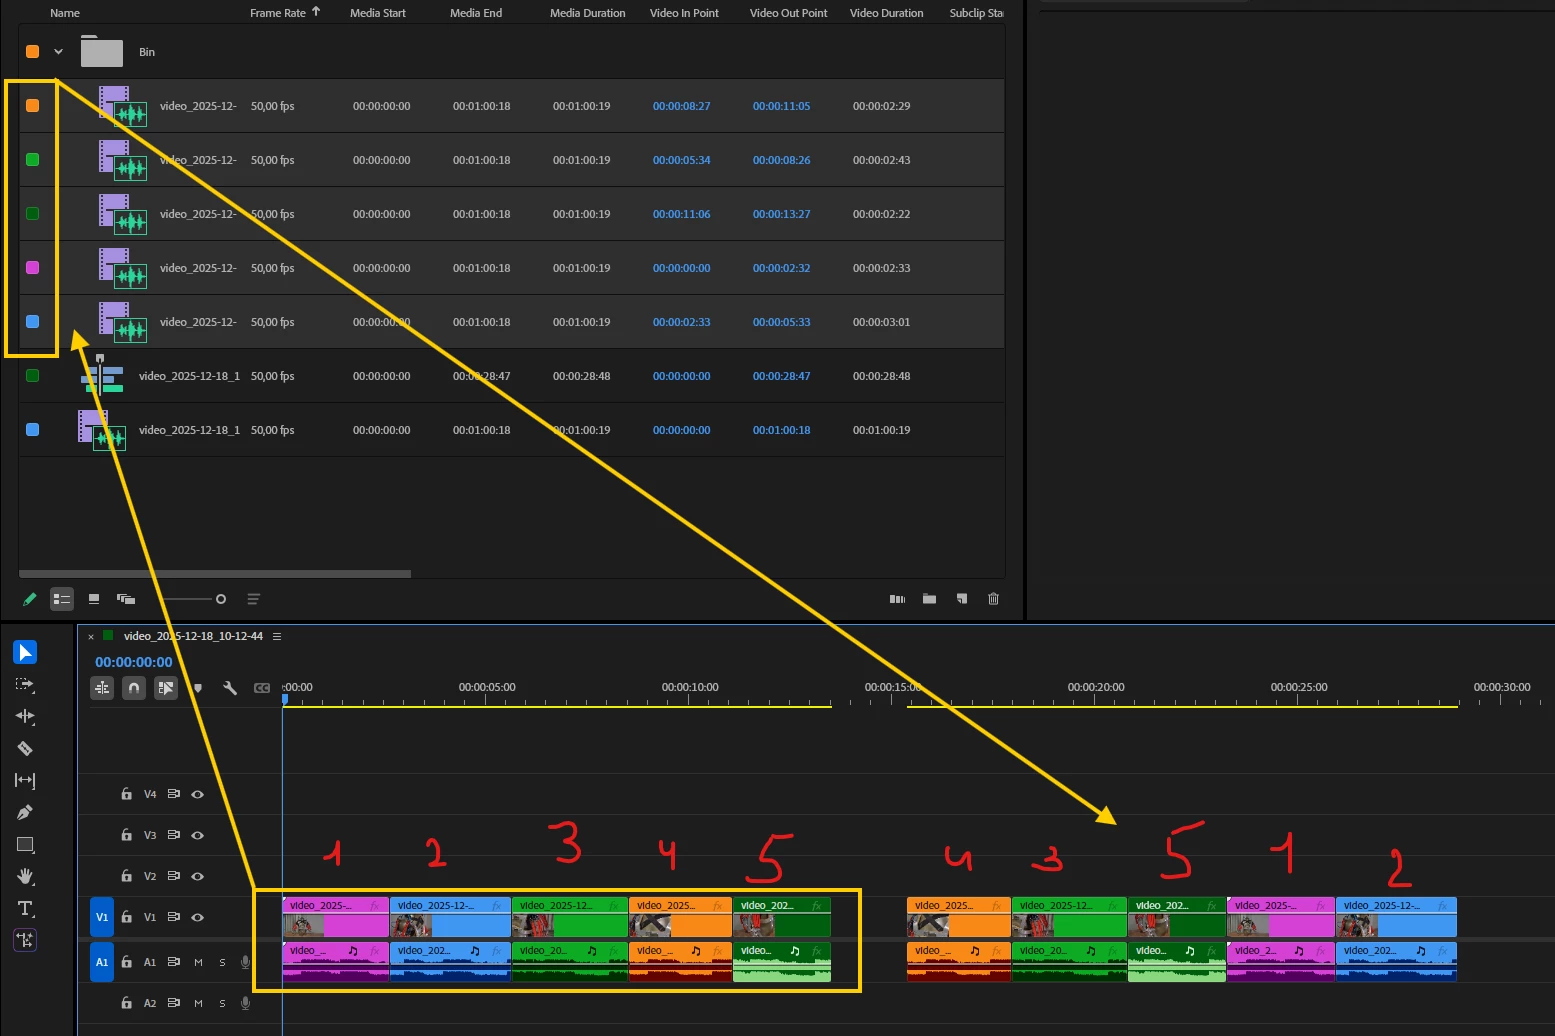Mute audio track A2

pyautogui.click(x=198, y=1003)
